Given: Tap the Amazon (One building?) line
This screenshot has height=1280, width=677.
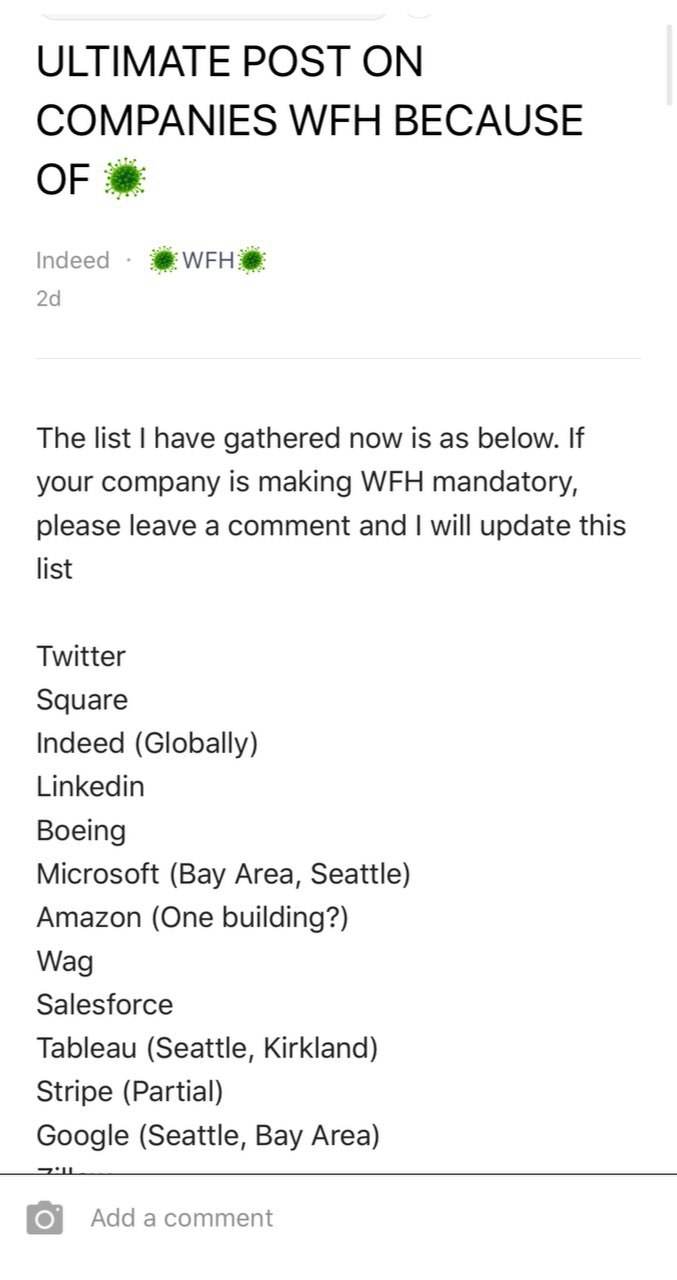Looking at the screenshot, I should [x=193, y=917].
